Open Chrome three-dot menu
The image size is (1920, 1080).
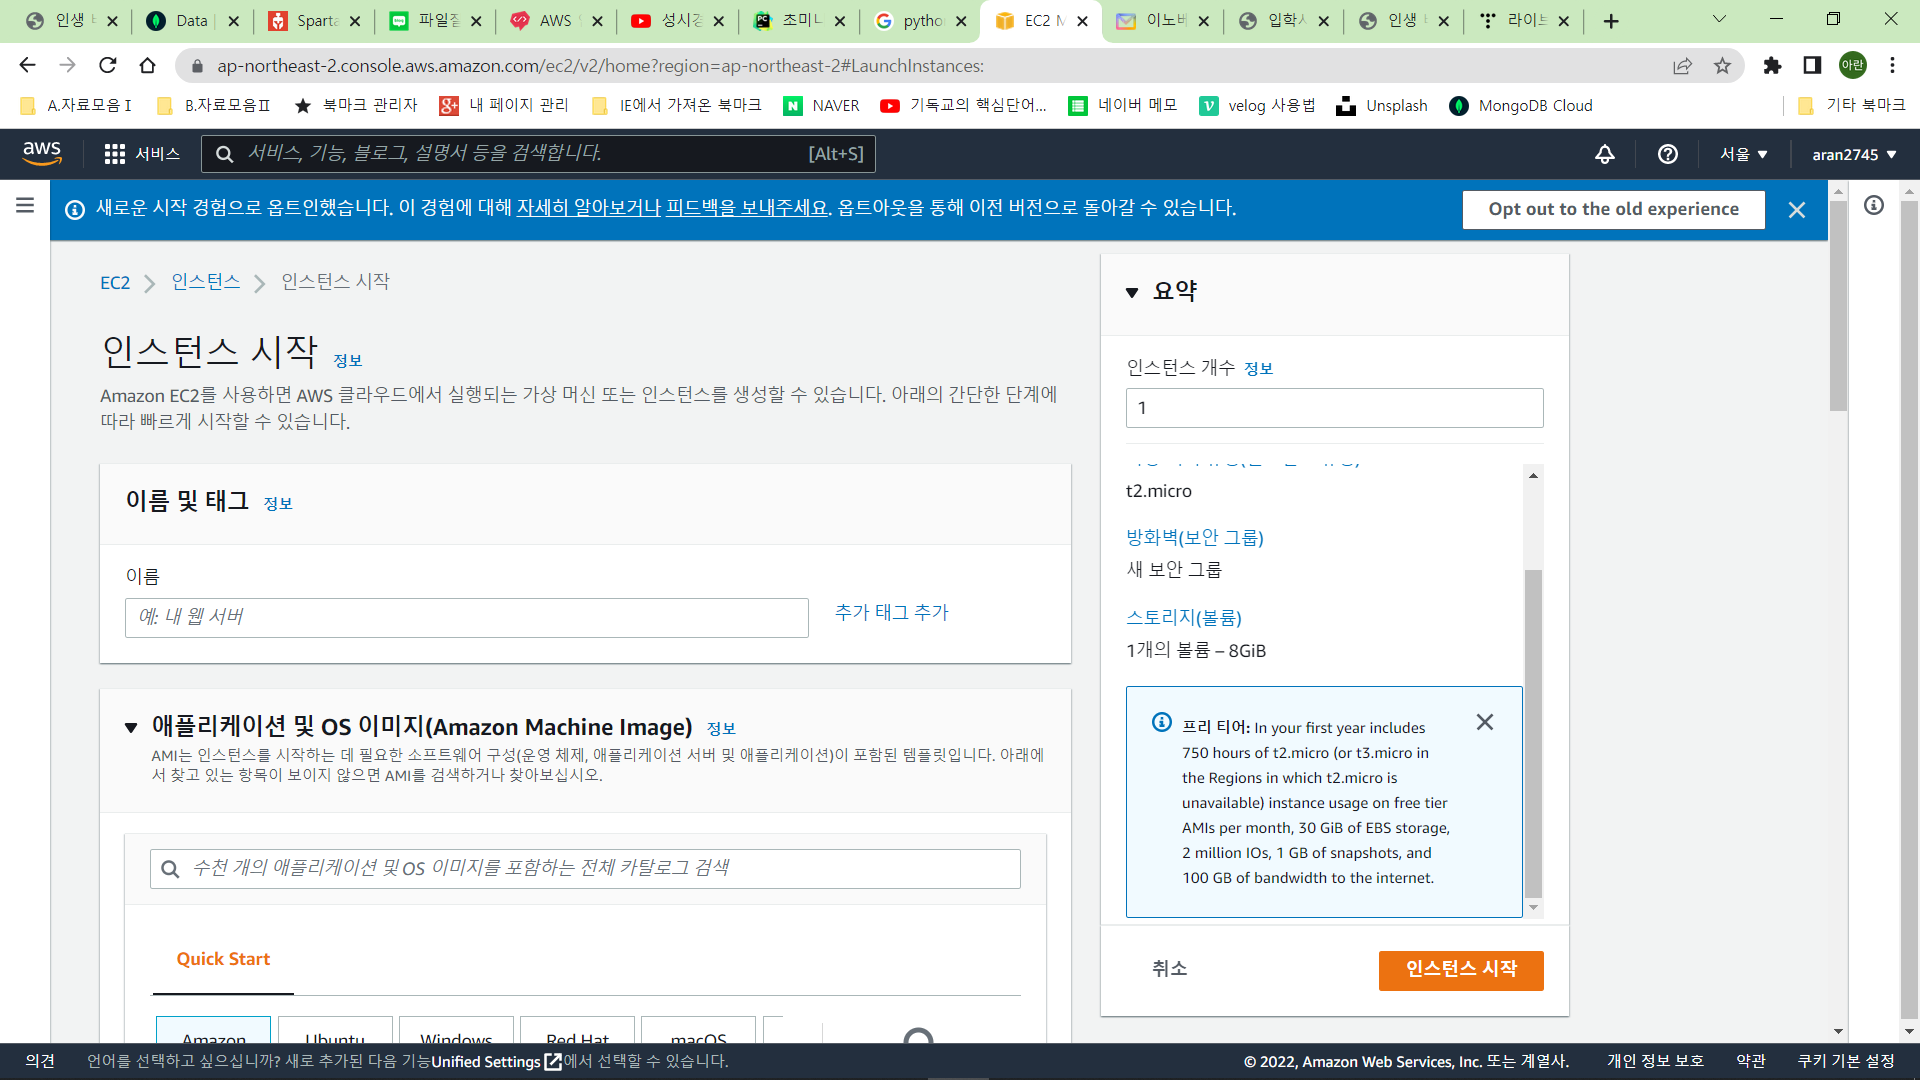click(1892, 65)
